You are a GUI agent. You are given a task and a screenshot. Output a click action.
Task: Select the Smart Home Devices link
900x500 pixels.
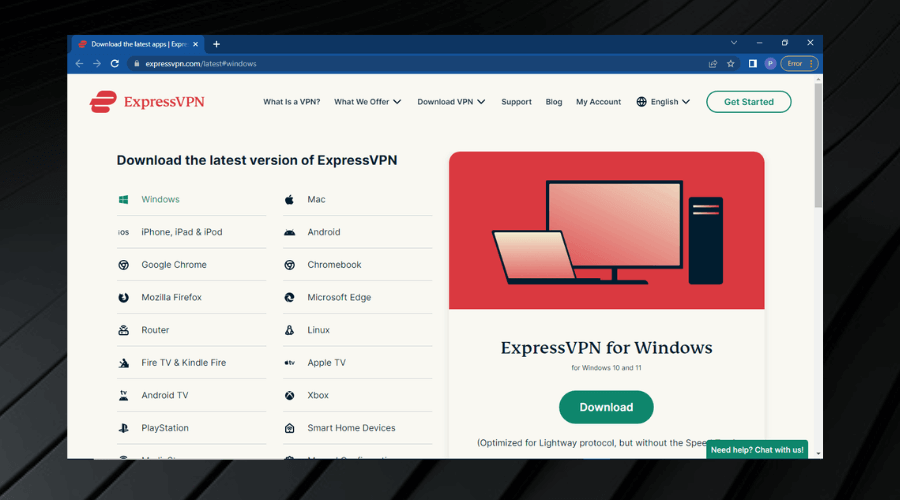[351, 428]
